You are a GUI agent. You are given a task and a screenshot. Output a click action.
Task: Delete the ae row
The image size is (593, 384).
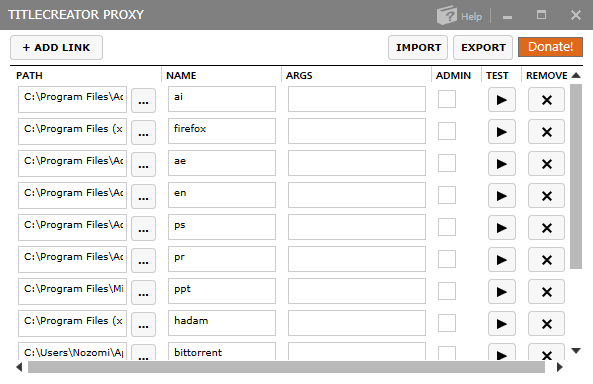click(546, 164)
